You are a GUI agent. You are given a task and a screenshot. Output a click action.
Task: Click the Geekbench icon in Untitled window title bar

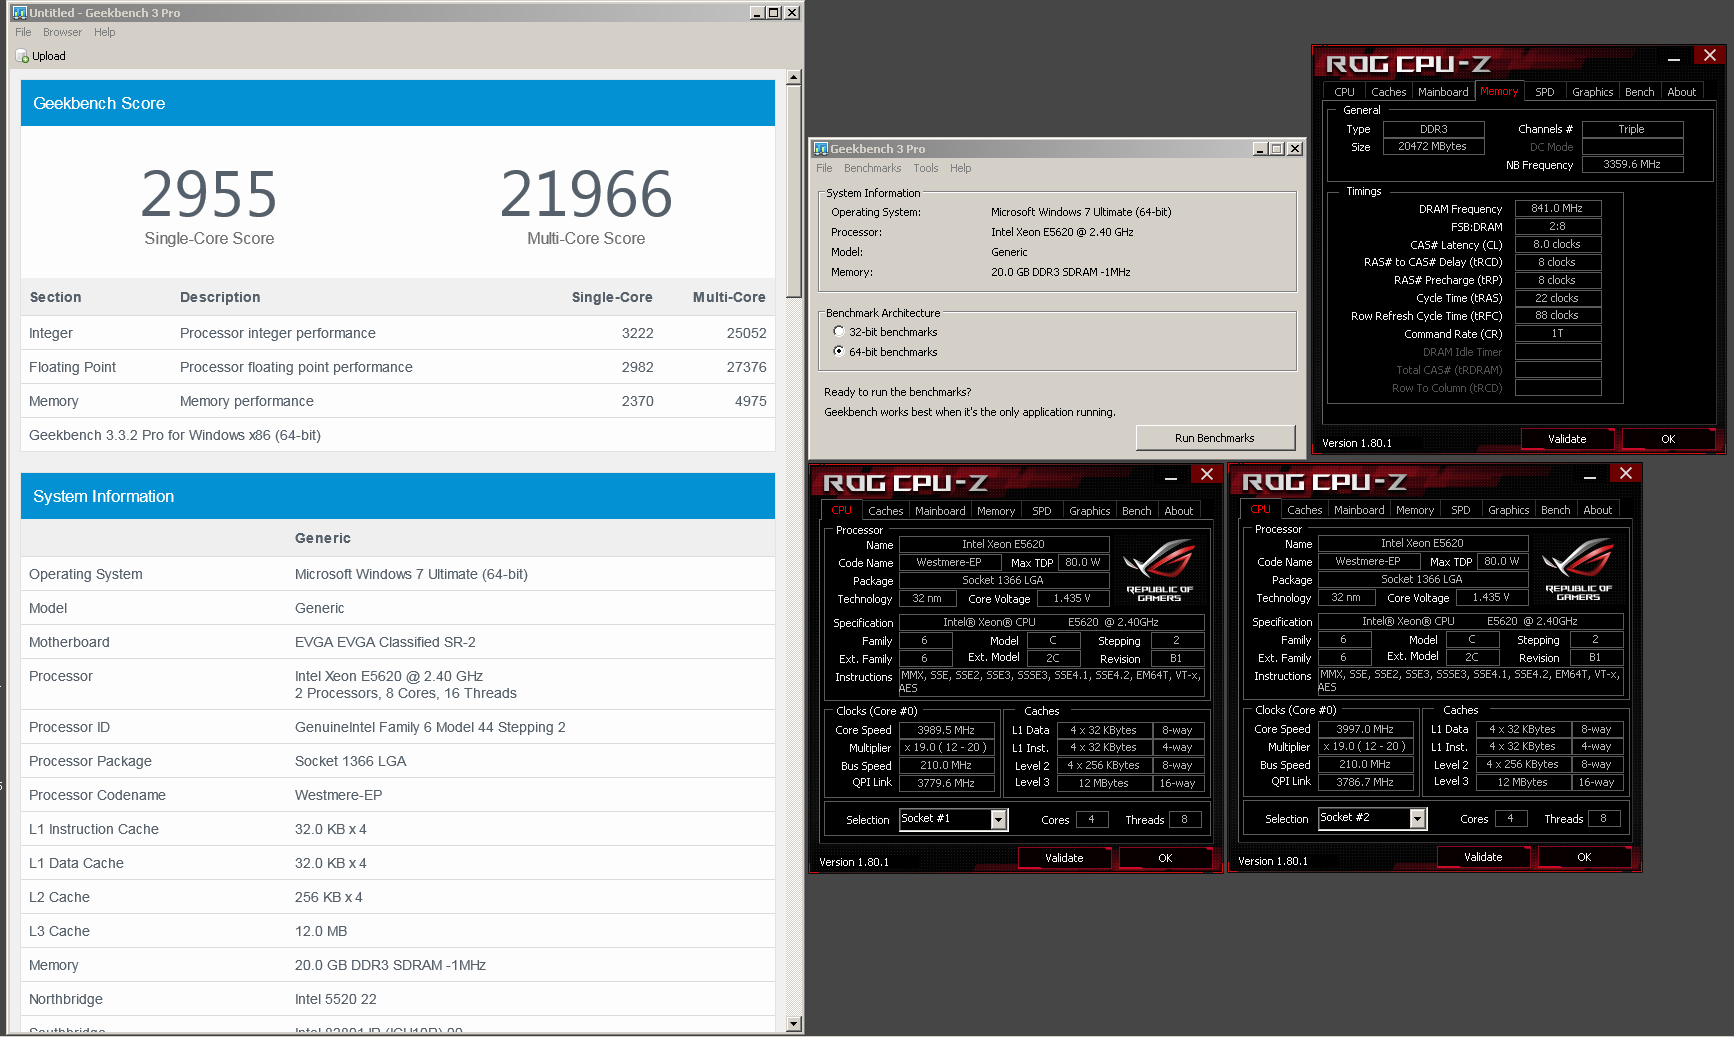pos(19,13)
